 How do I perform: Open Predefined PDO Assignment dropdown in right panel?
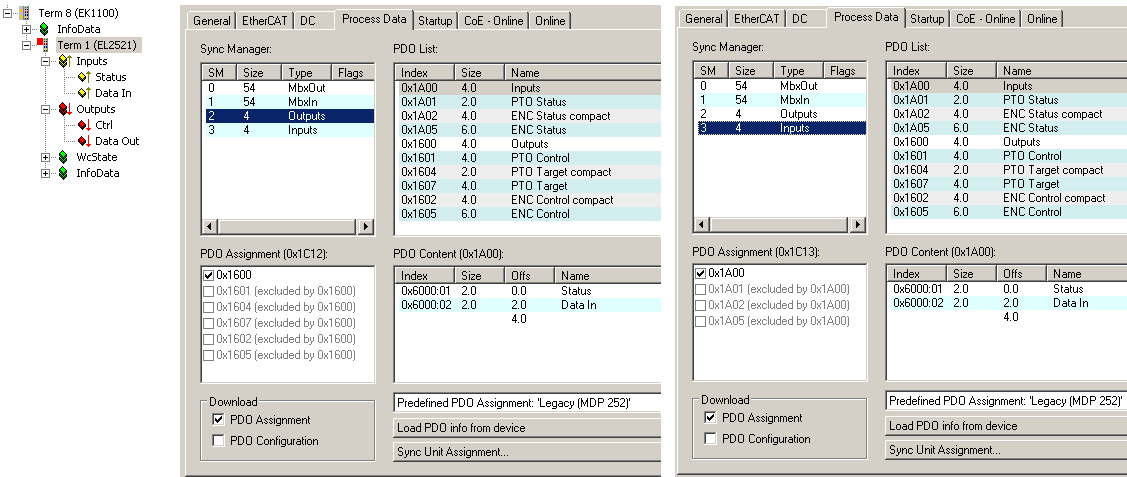(x=1006, y=401)
